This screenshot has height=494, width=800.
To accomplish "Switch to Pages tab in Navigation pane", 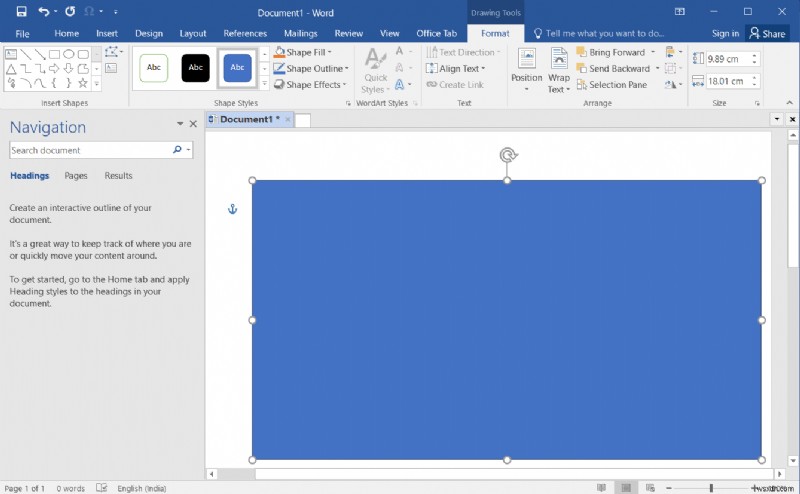I will 76,176.
